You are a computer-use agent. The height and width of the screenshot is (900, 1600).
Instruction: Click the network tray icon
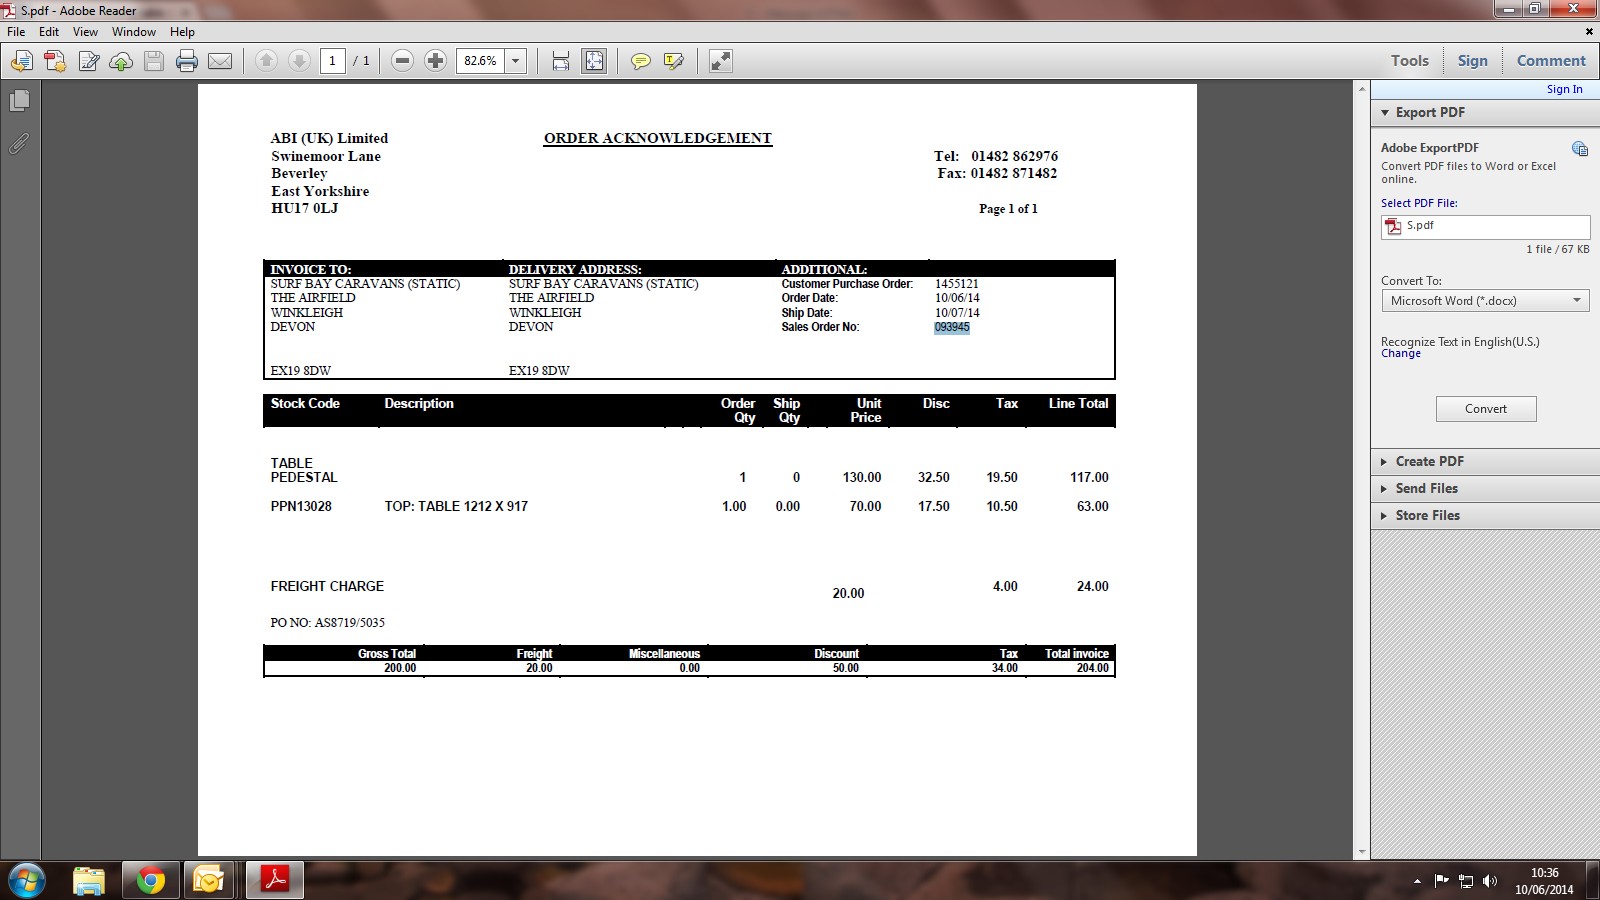[x=1466, y=881]
